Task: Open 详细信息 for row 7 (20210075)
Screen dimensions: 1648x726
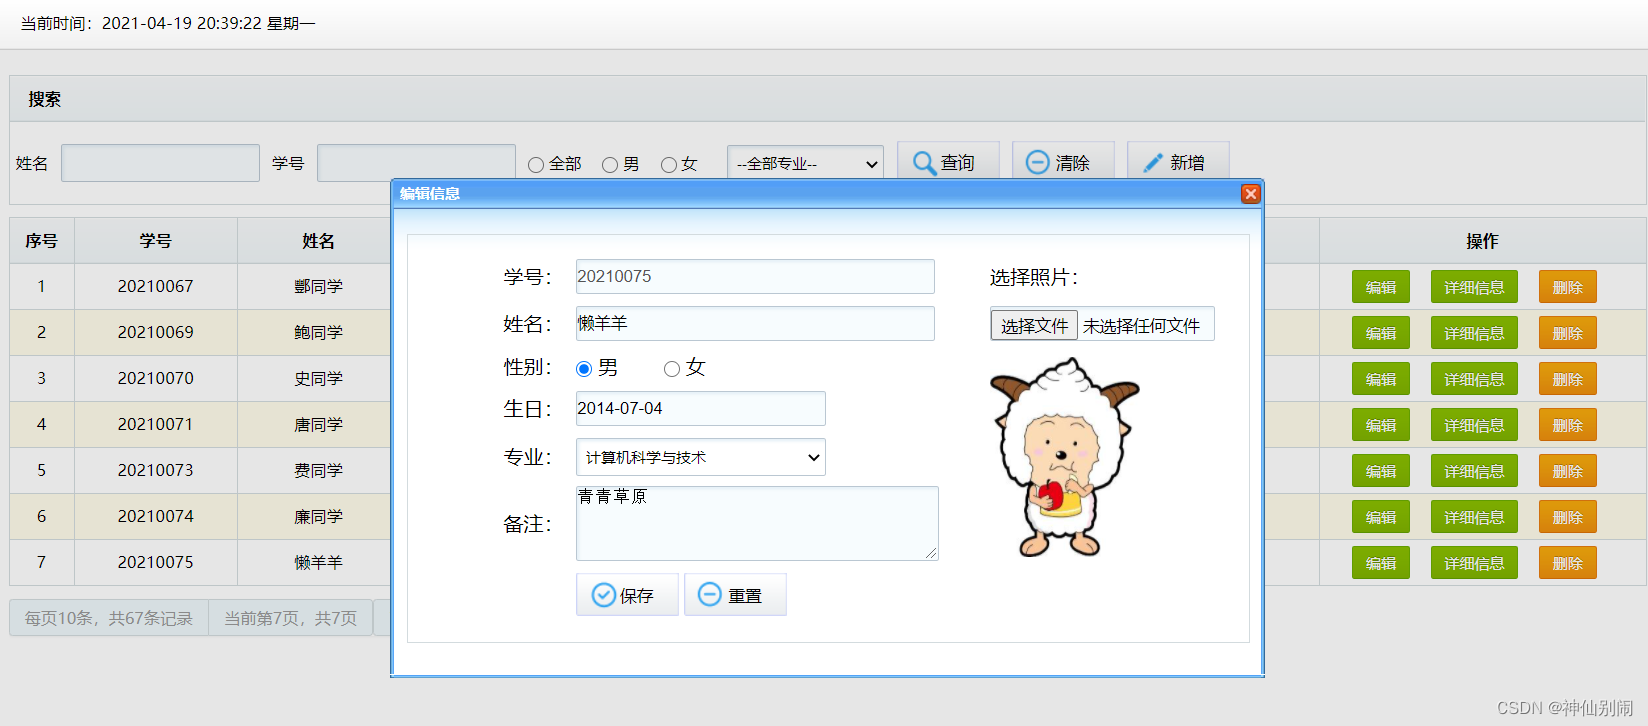Action: (1474, 563)
